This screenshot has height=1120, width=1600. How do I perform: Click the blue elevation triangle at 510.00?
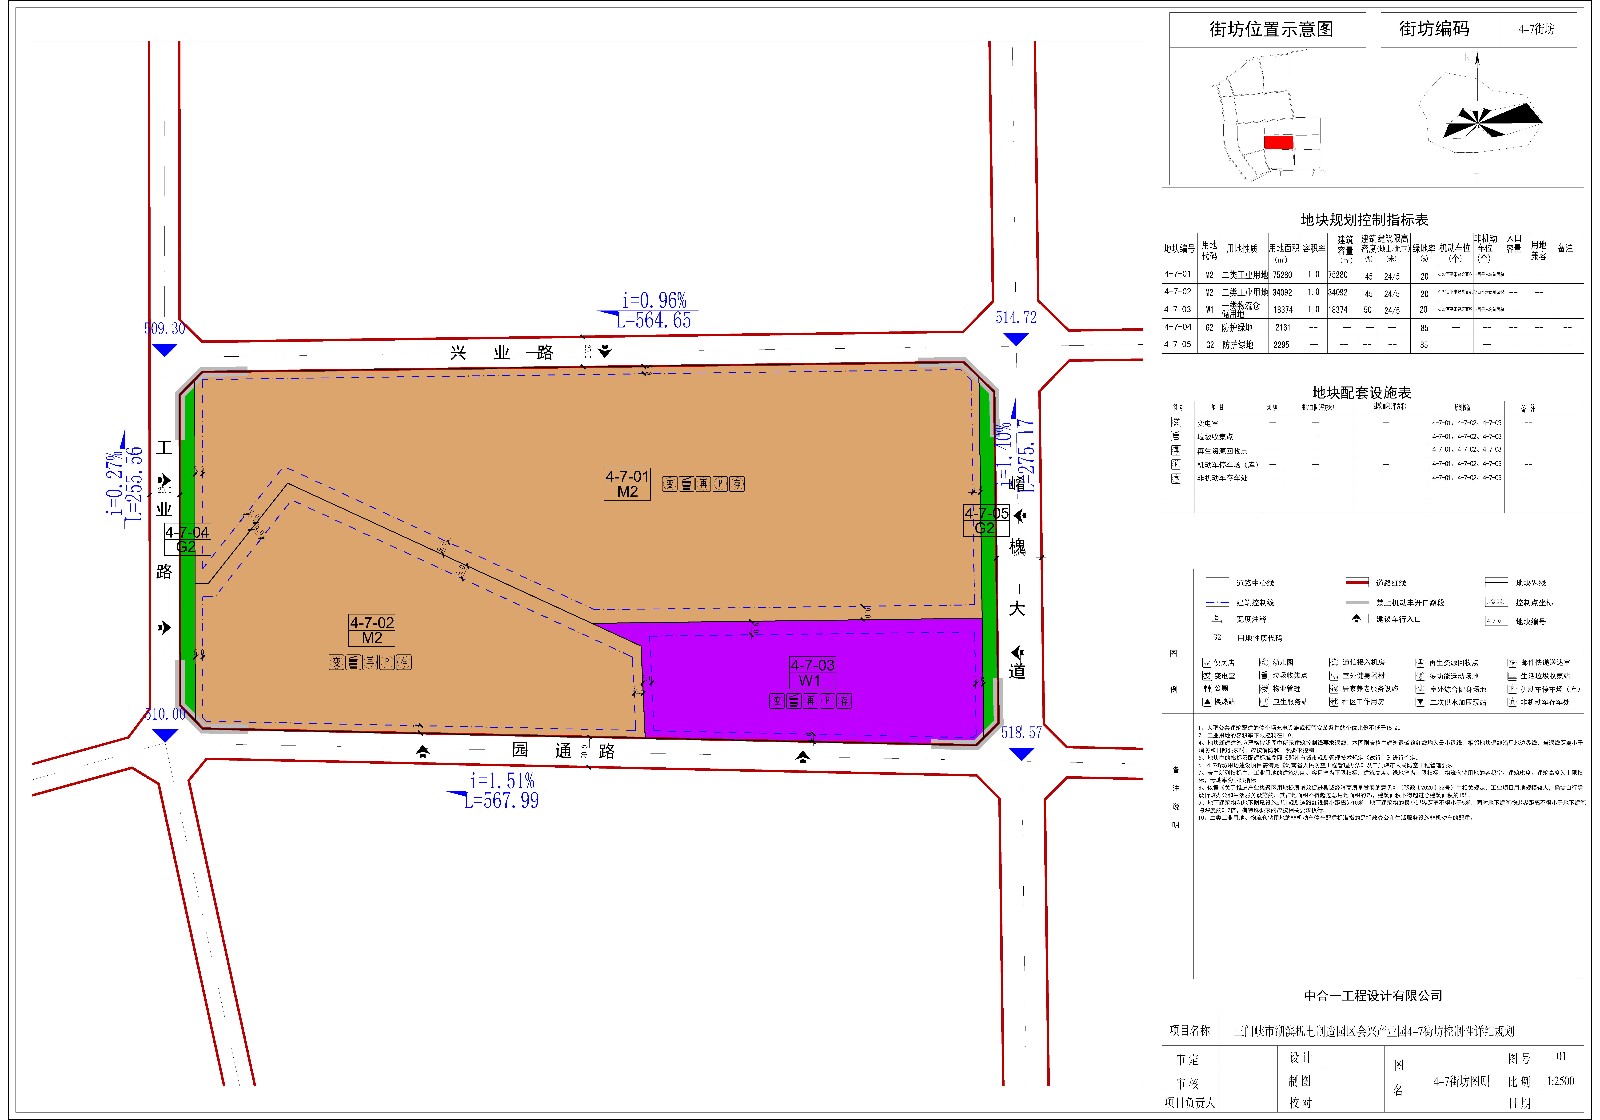tap(165, 735)
